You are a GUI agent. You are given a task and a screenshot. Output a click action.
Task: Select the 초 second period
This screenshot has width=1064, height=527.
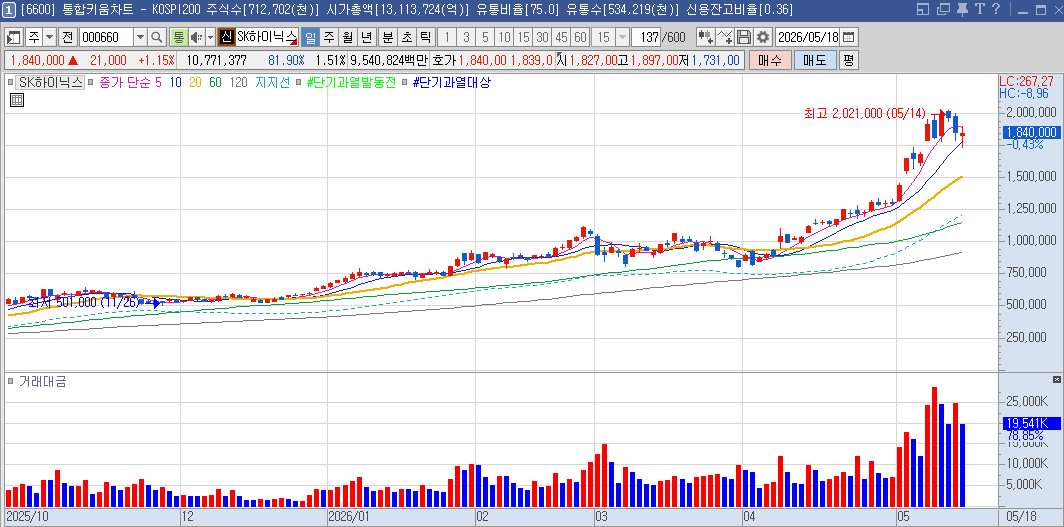[x=406, y=37]
